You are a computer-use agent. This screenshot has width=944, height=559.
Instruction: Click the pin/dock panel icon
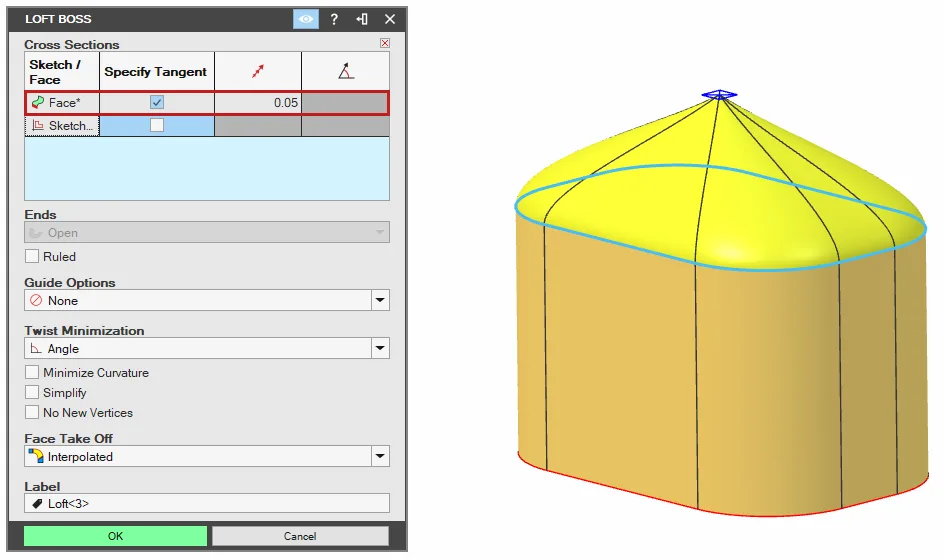pos(362,19)
